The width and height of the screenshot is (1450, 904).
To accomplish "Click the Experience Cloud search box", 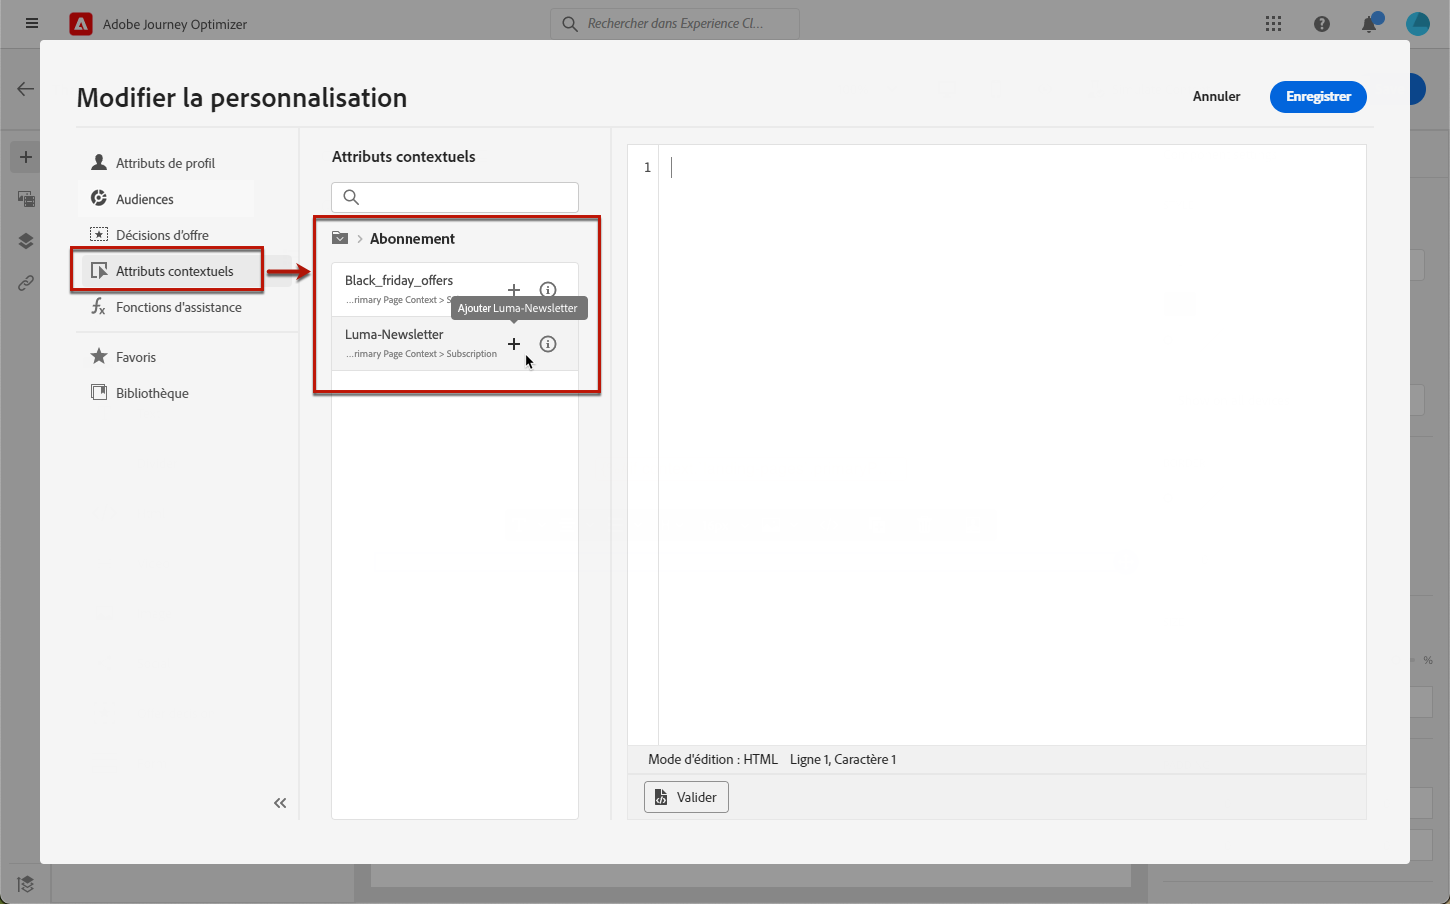I will point(675,24).
